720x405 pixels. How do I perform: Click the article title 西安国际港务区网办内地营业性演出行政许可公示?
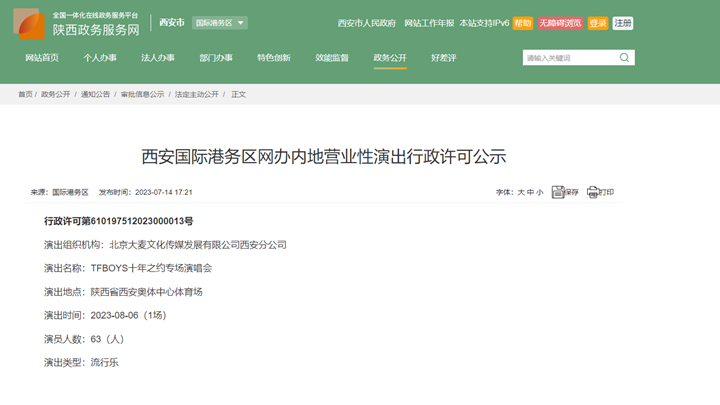pos(324,157)
